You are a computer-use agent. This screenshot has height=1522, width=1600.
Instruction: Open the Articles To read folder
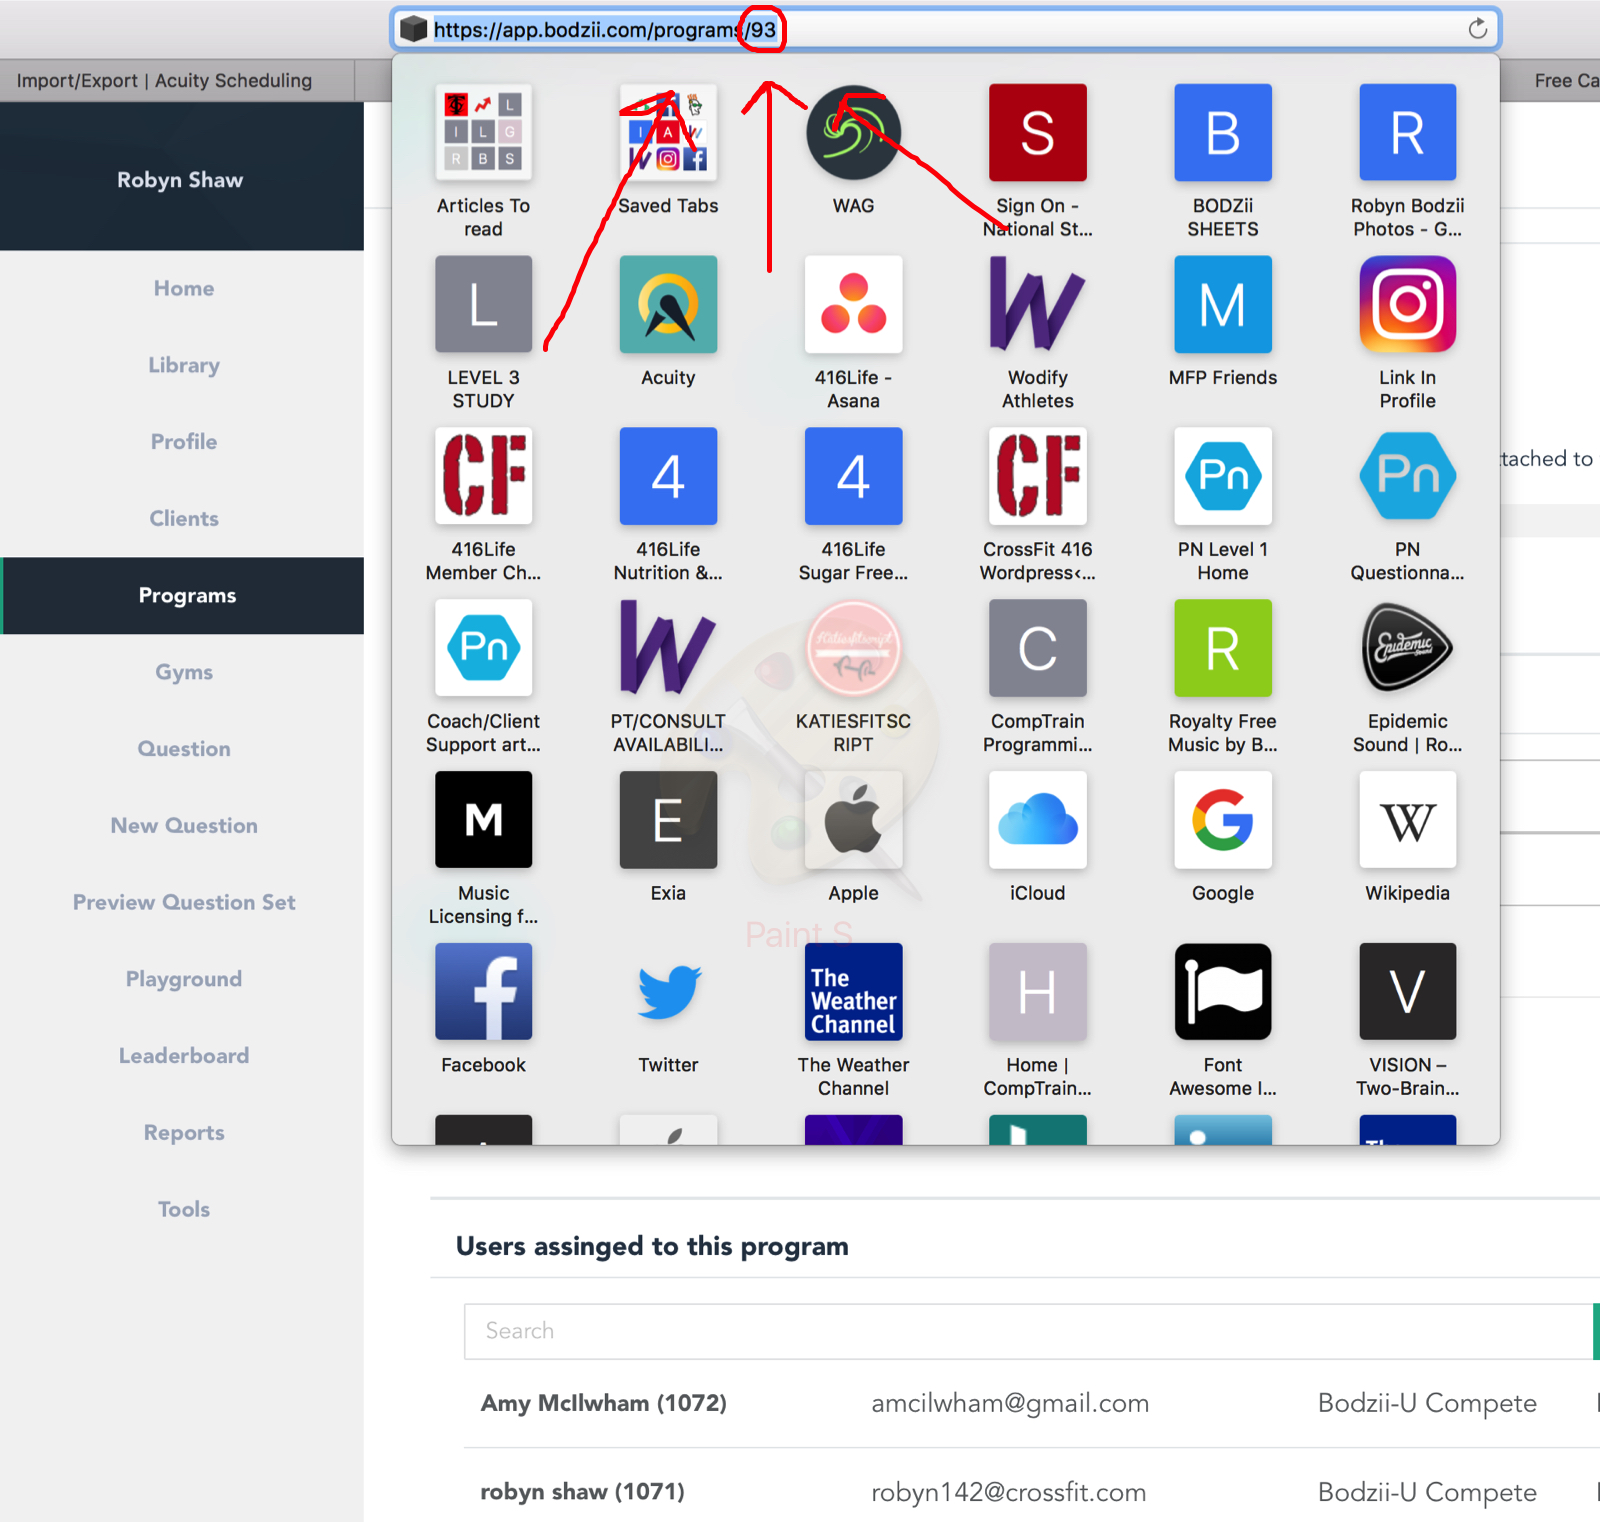[x=483, y=132]
